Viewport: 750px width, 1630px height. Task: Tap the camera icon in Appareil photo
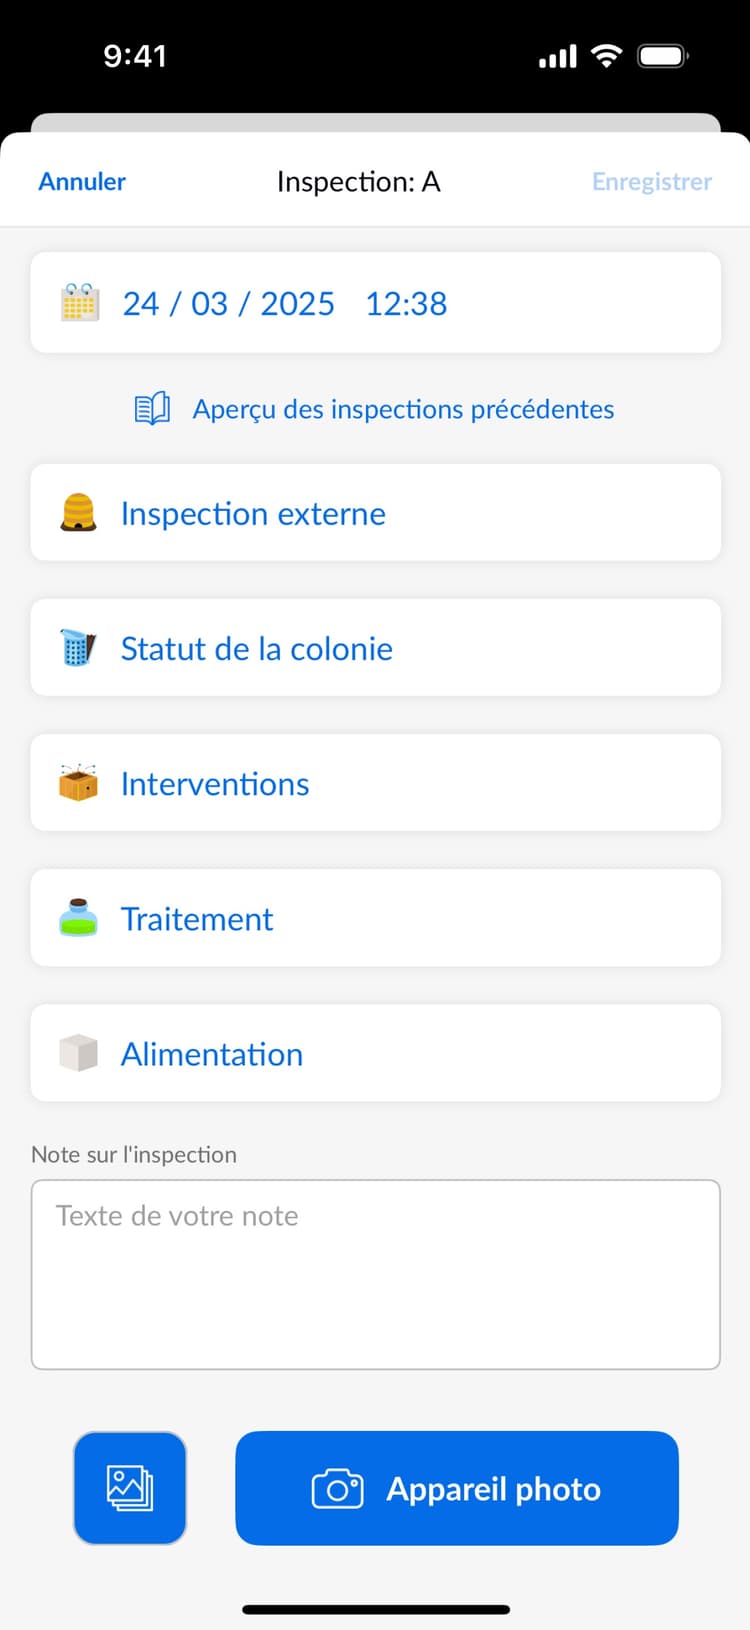tap(339, 1488)
